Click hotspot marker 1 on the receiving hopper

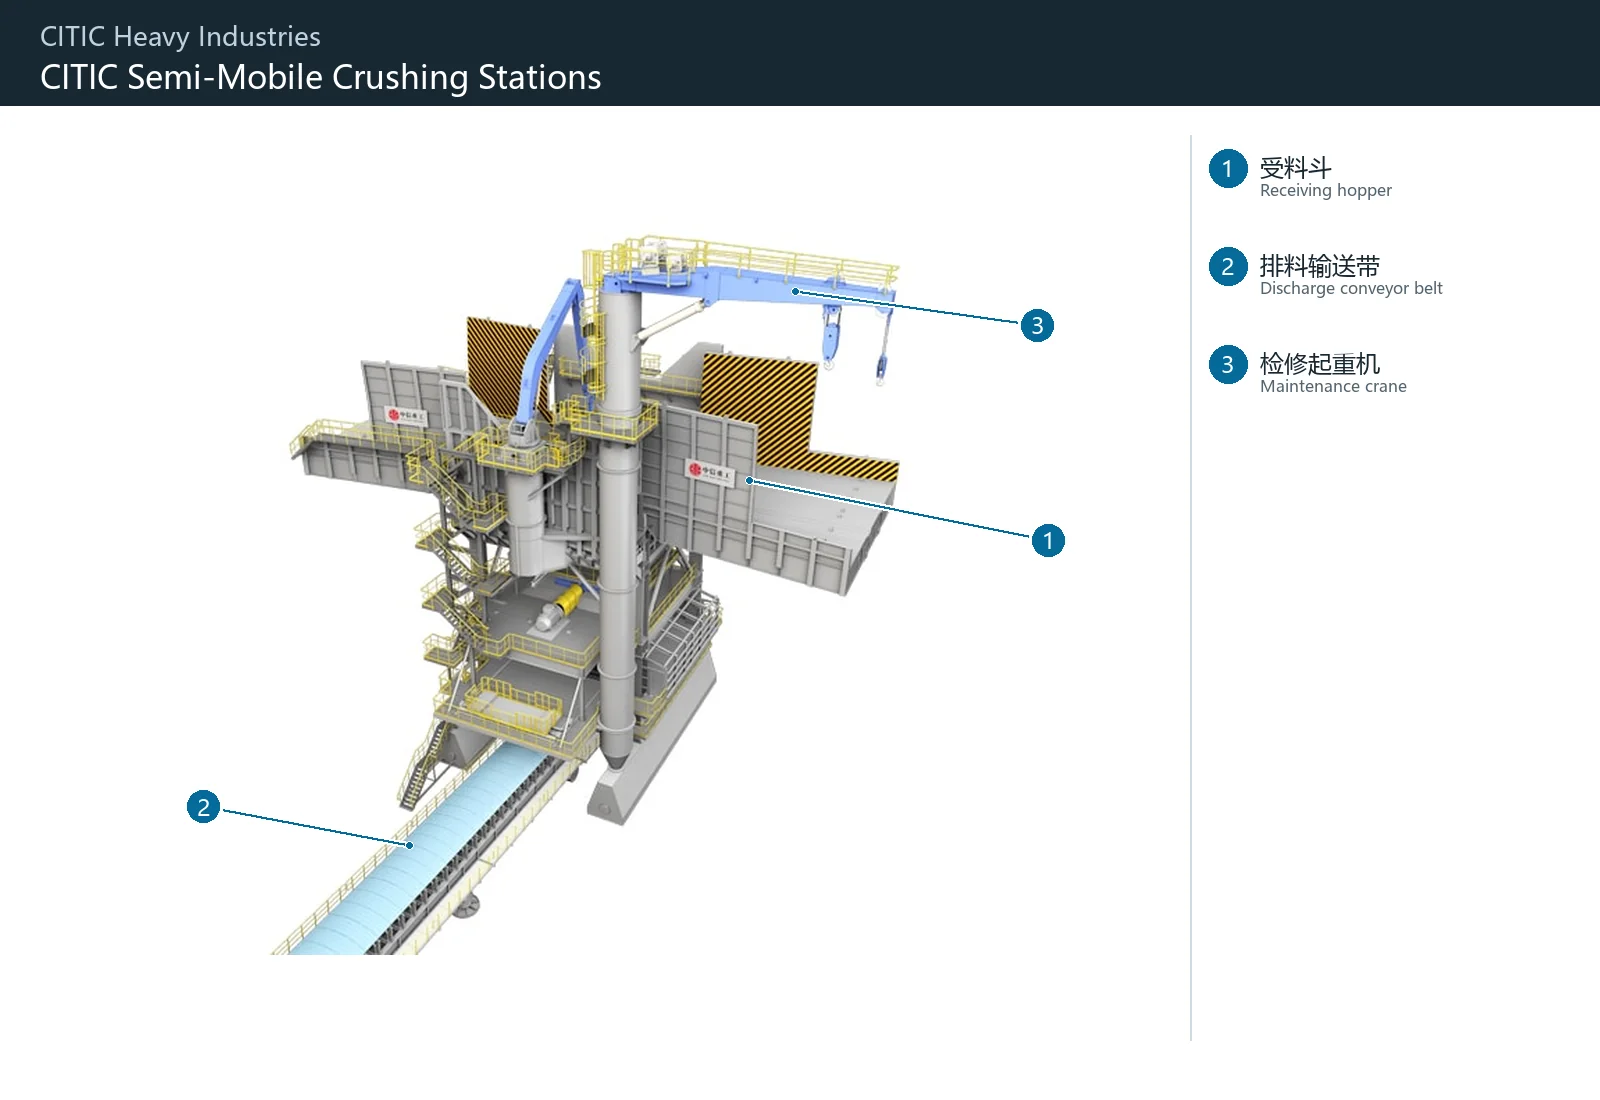1048,541
